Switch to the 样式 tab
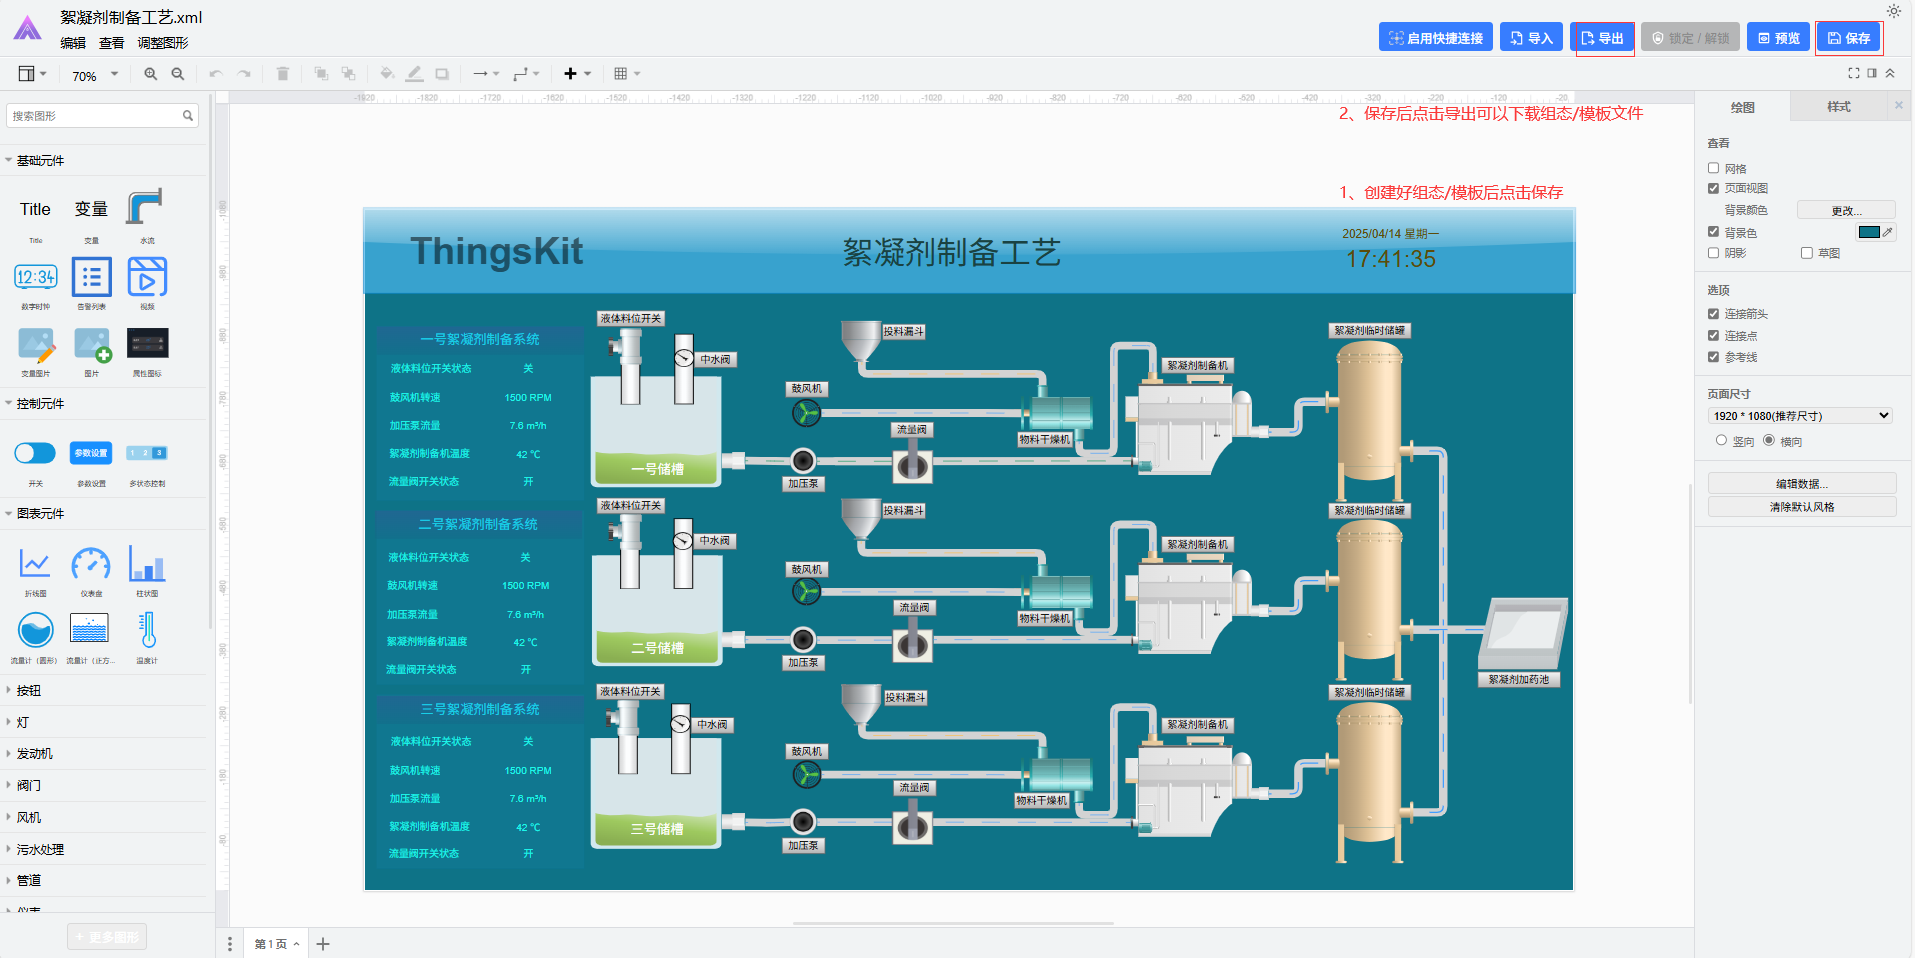 (x=1838, y=107)
